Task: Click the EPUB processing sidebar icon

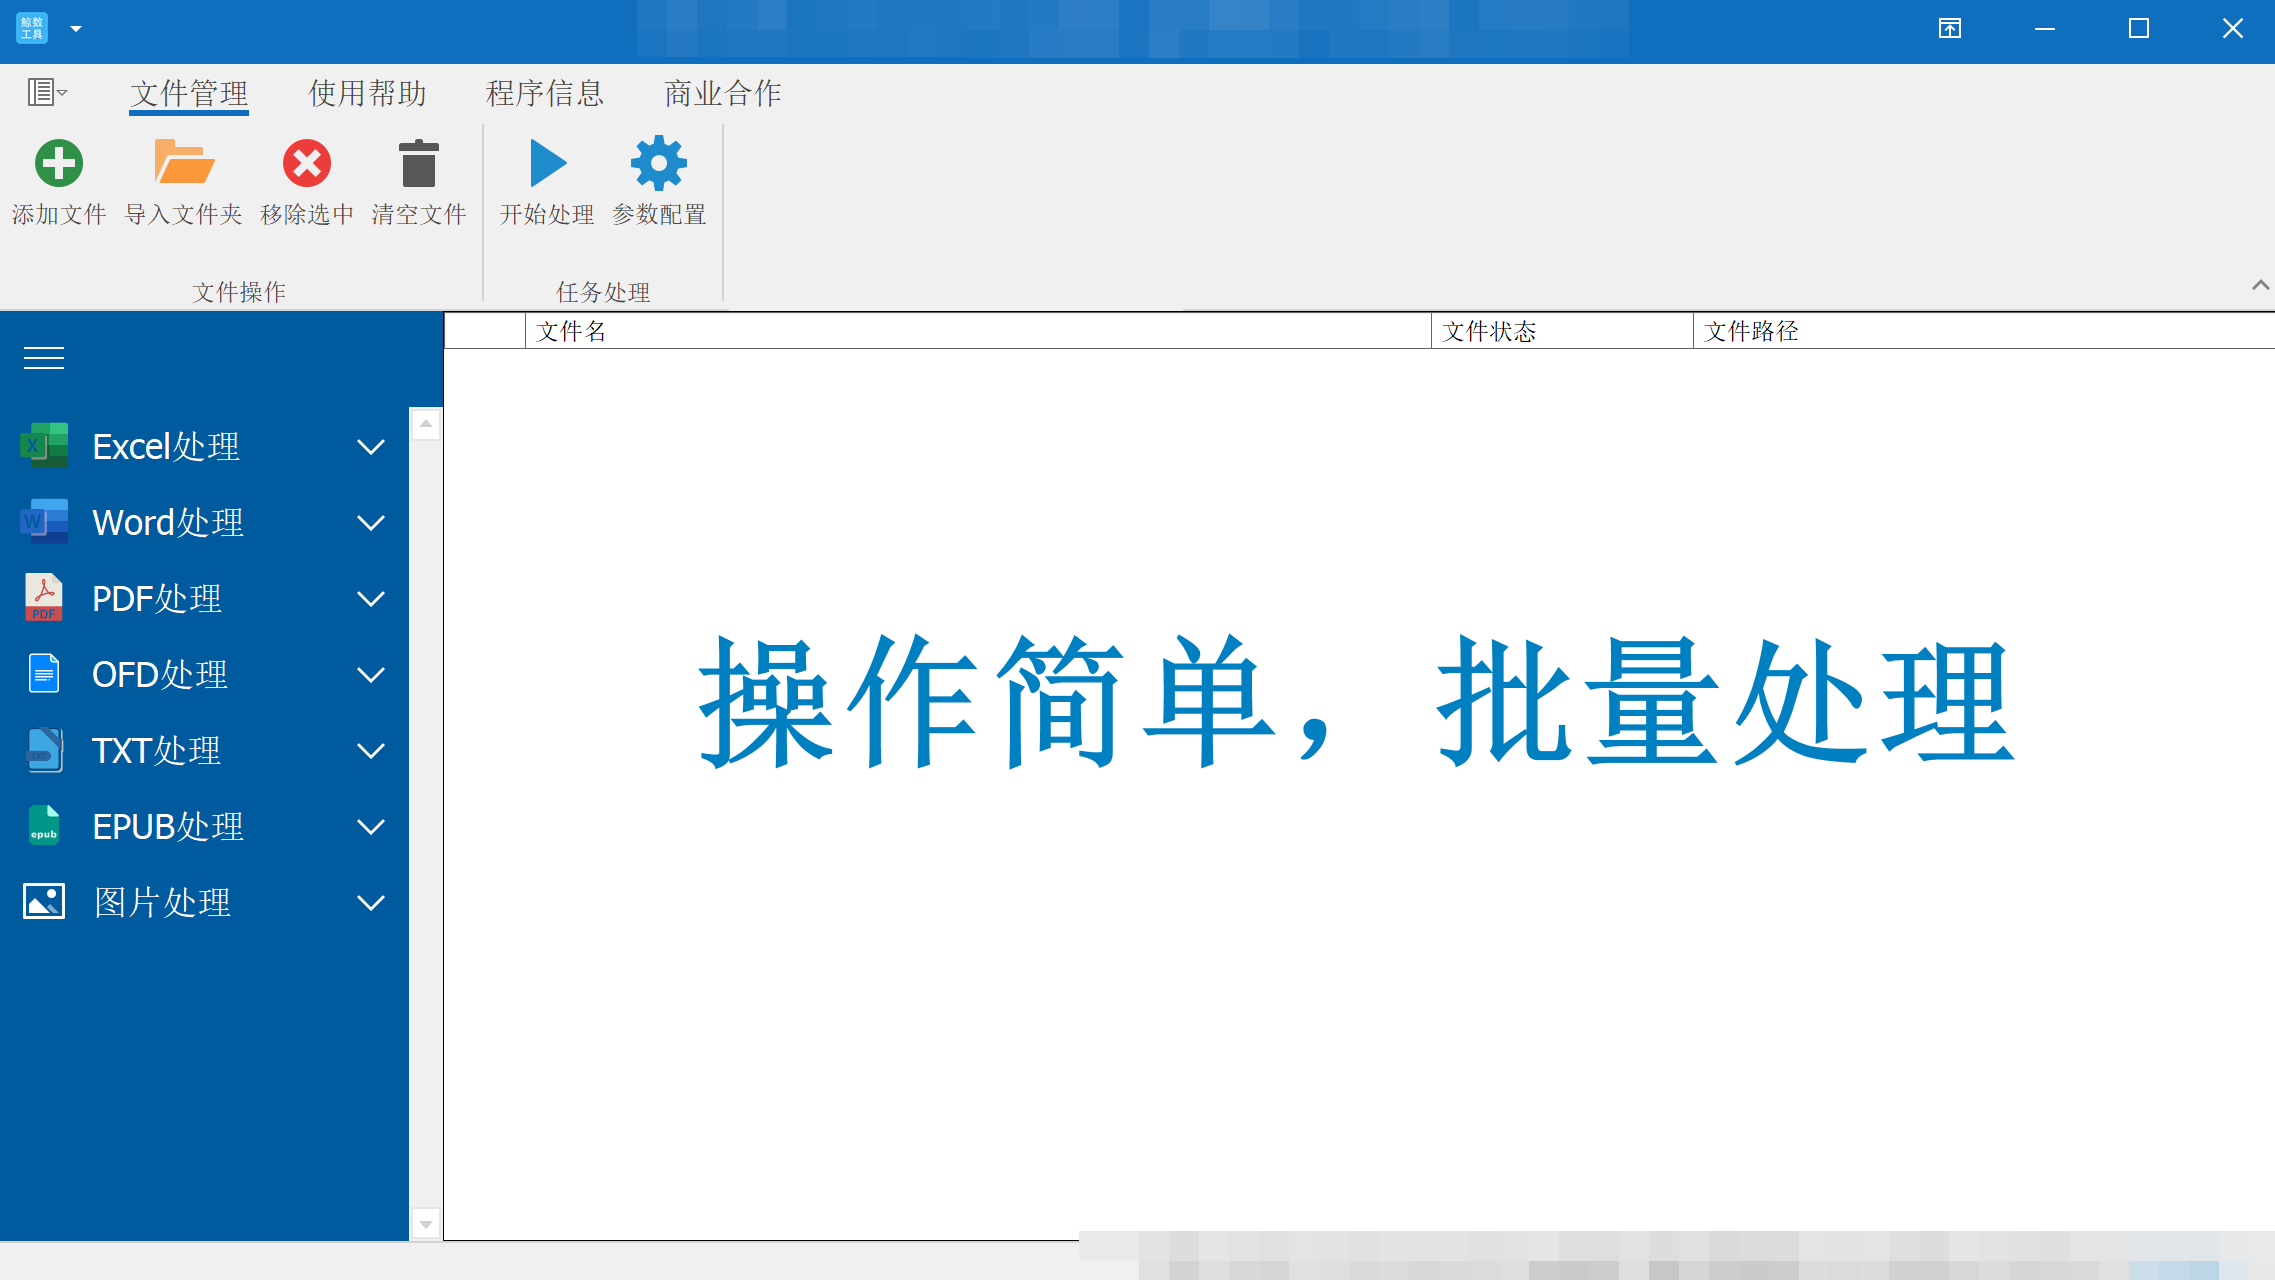Action: pyautogui.click(x=44, y=826)
